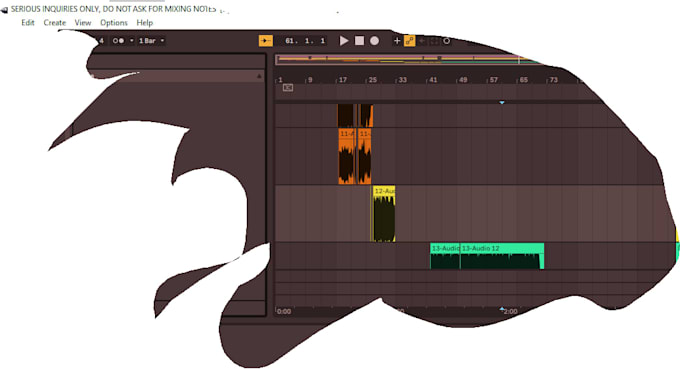
Task: Click bar 73 on the beat ruler
Action: 553,80
